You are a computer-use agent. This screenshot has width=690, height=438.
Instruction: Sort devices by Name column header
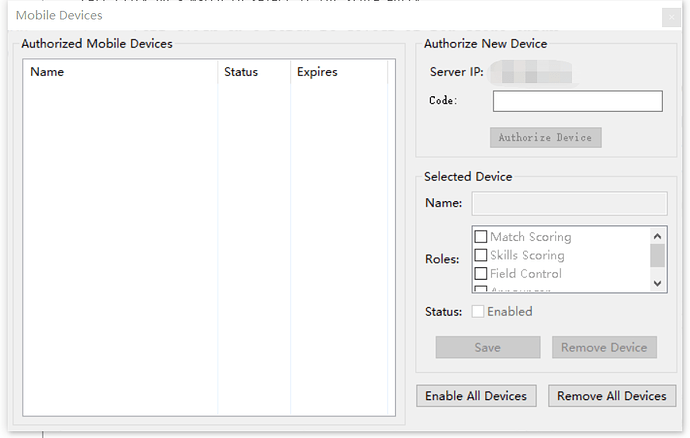pyautogui.click(x=120, y=72)
